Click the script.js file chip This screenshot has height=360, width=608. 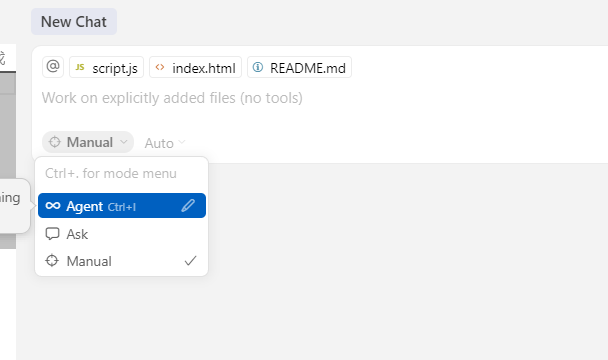coord(106,67)
